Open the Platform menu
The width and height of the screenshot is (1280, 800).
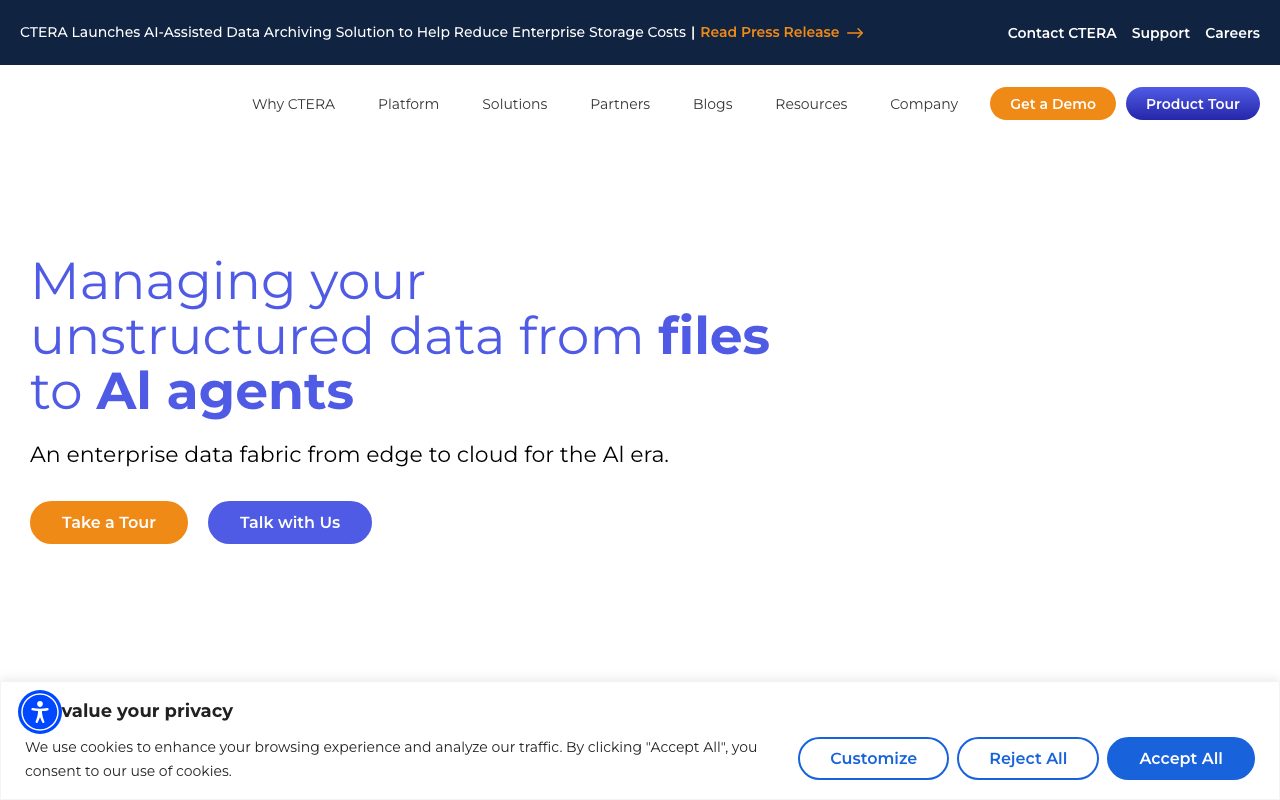(408, 104)
